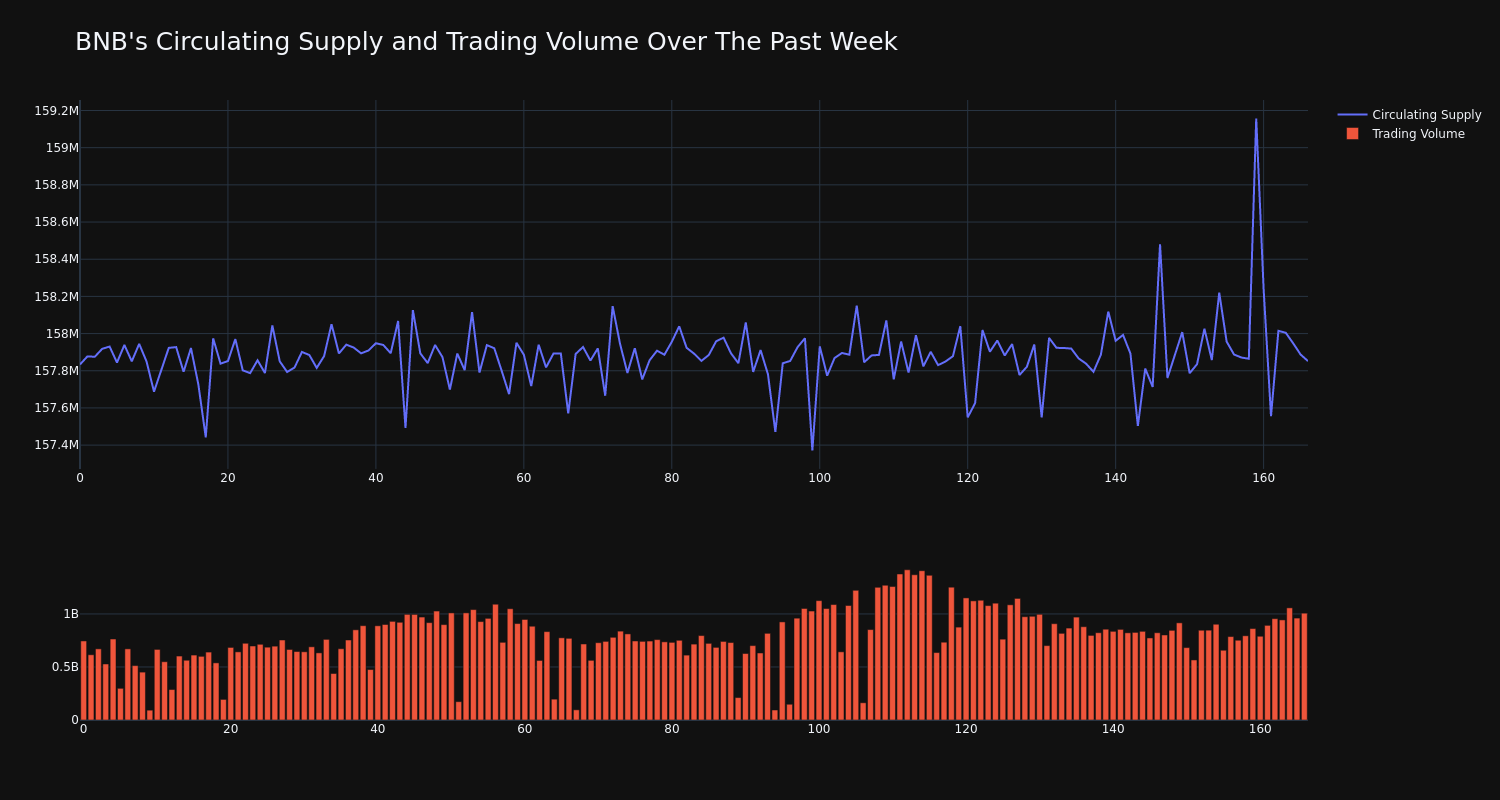Click x-axis label 120 on volume chart

[x=966, y=729]
